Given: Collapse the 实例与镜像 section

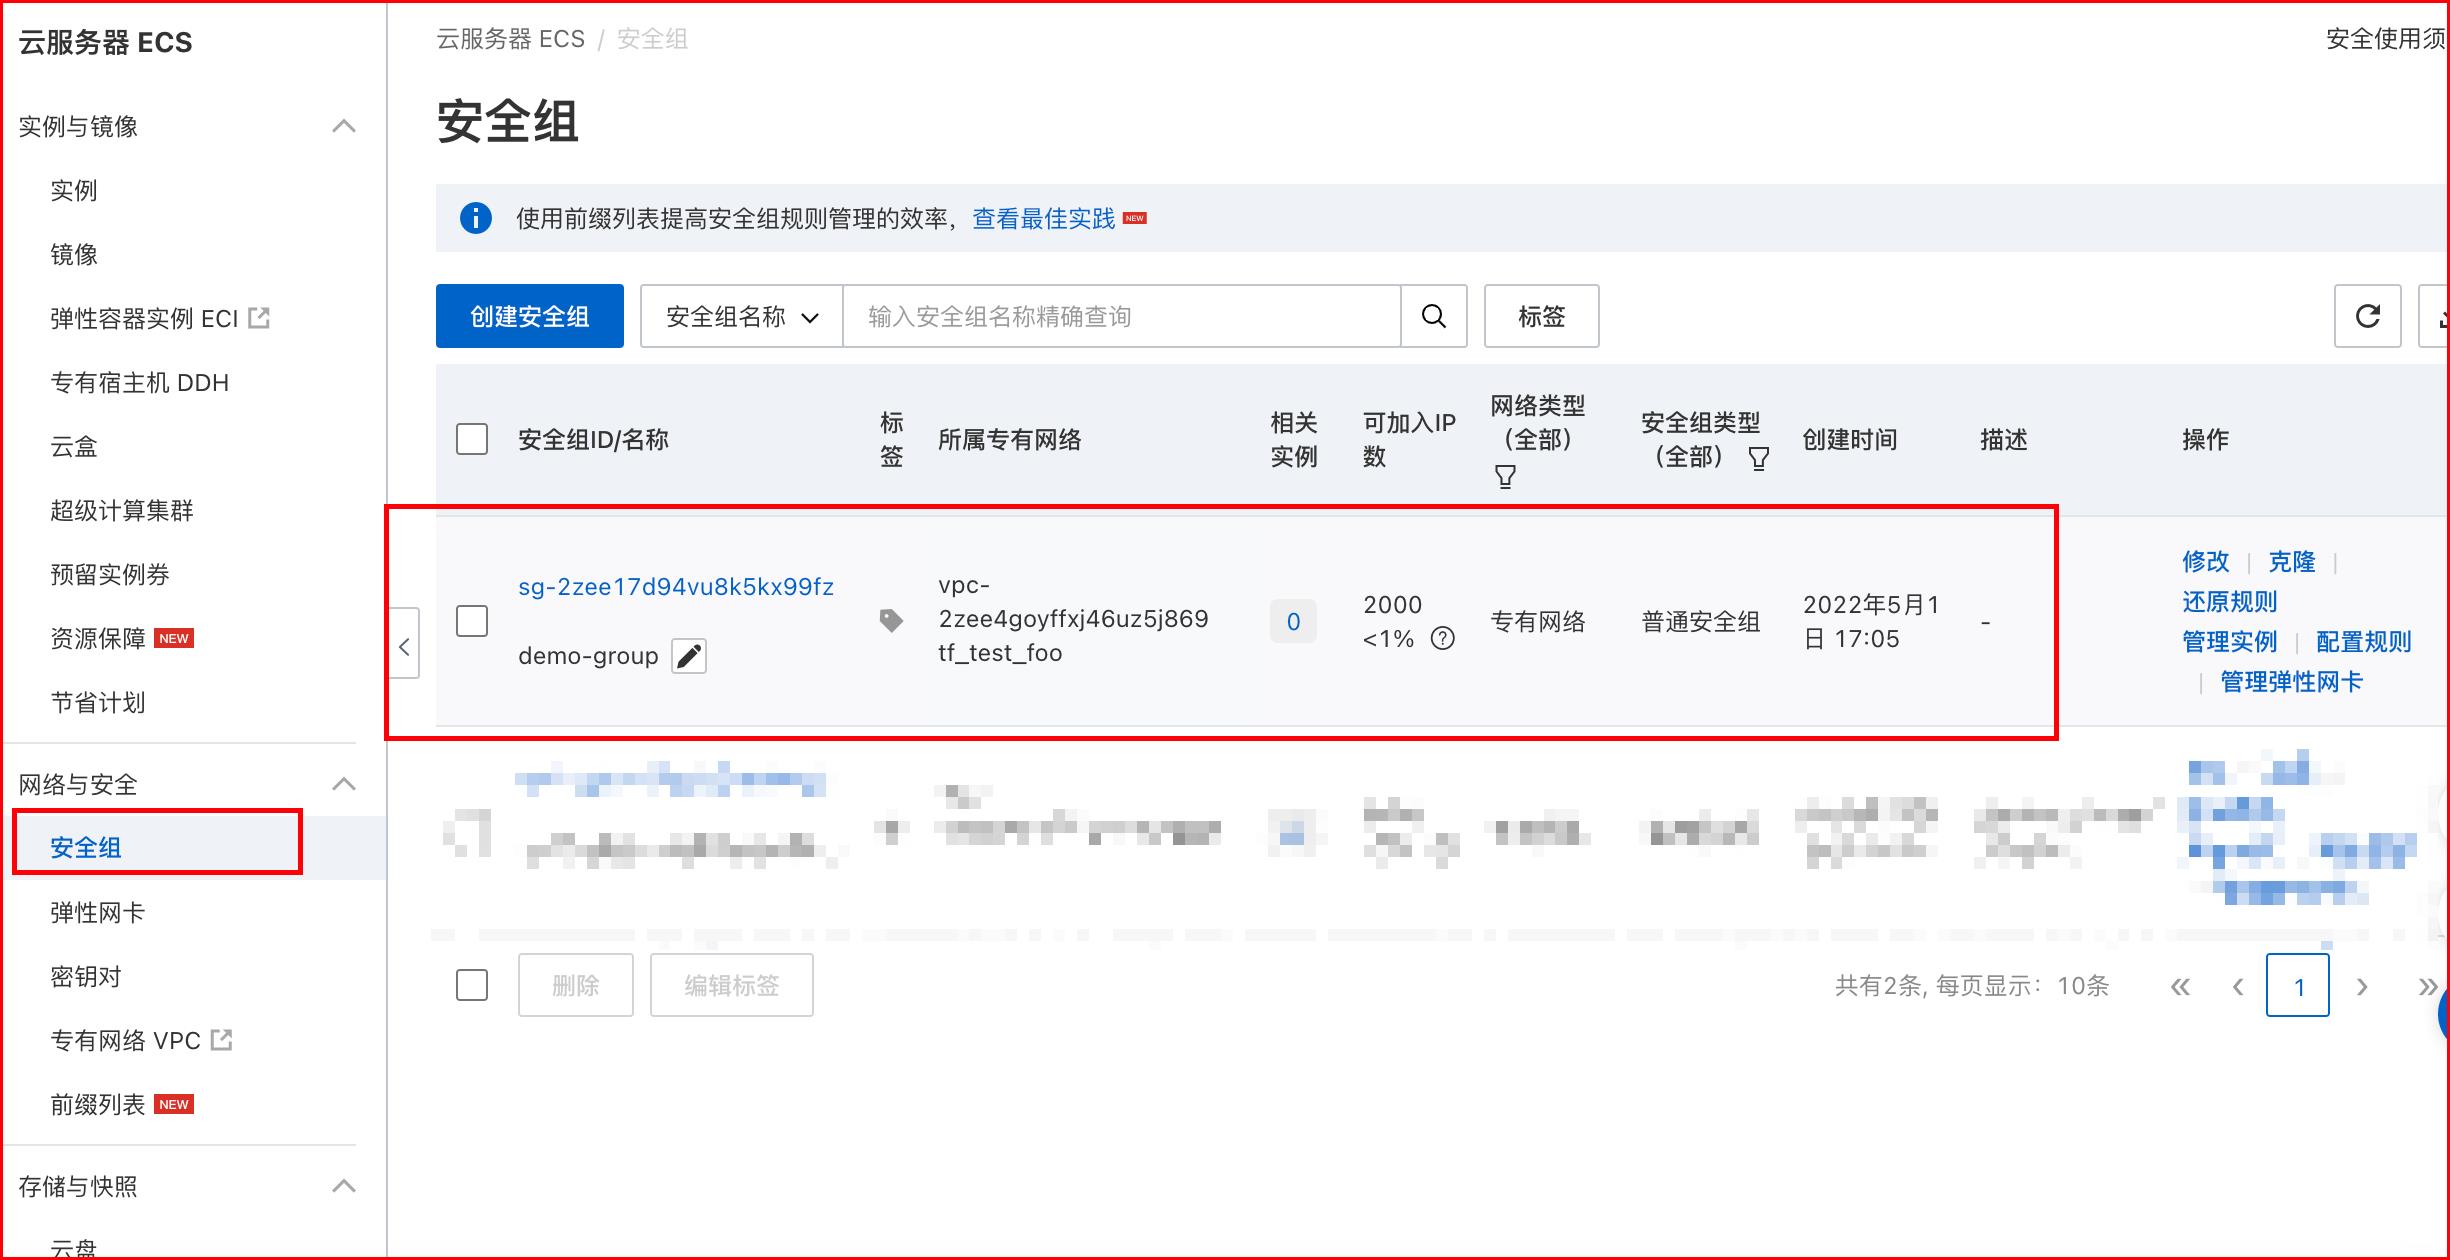Looking at the screenshot, I should click(343, 126).
